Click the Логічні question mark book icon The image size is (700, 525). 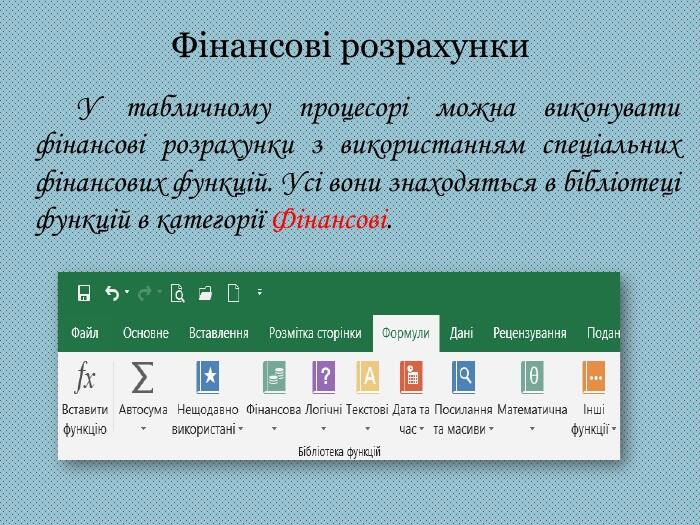pos(324,378)
